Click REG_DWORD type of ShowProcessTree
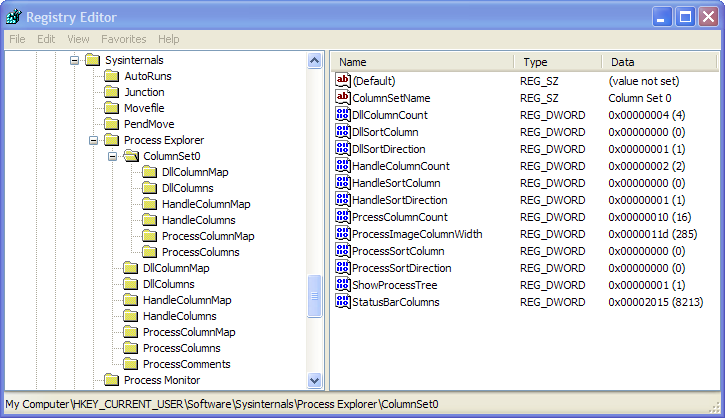This screenshot has height=418, width=725. pos(553,285)
